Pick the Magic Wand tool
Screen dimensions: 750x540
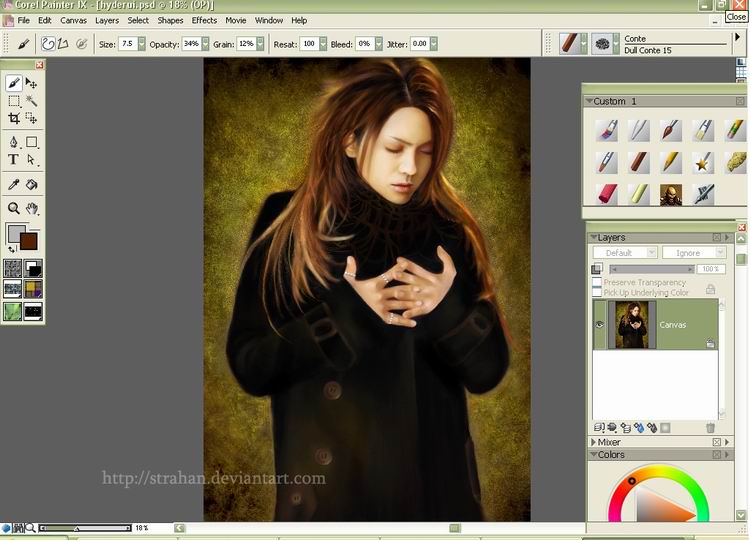click(32, 101)
